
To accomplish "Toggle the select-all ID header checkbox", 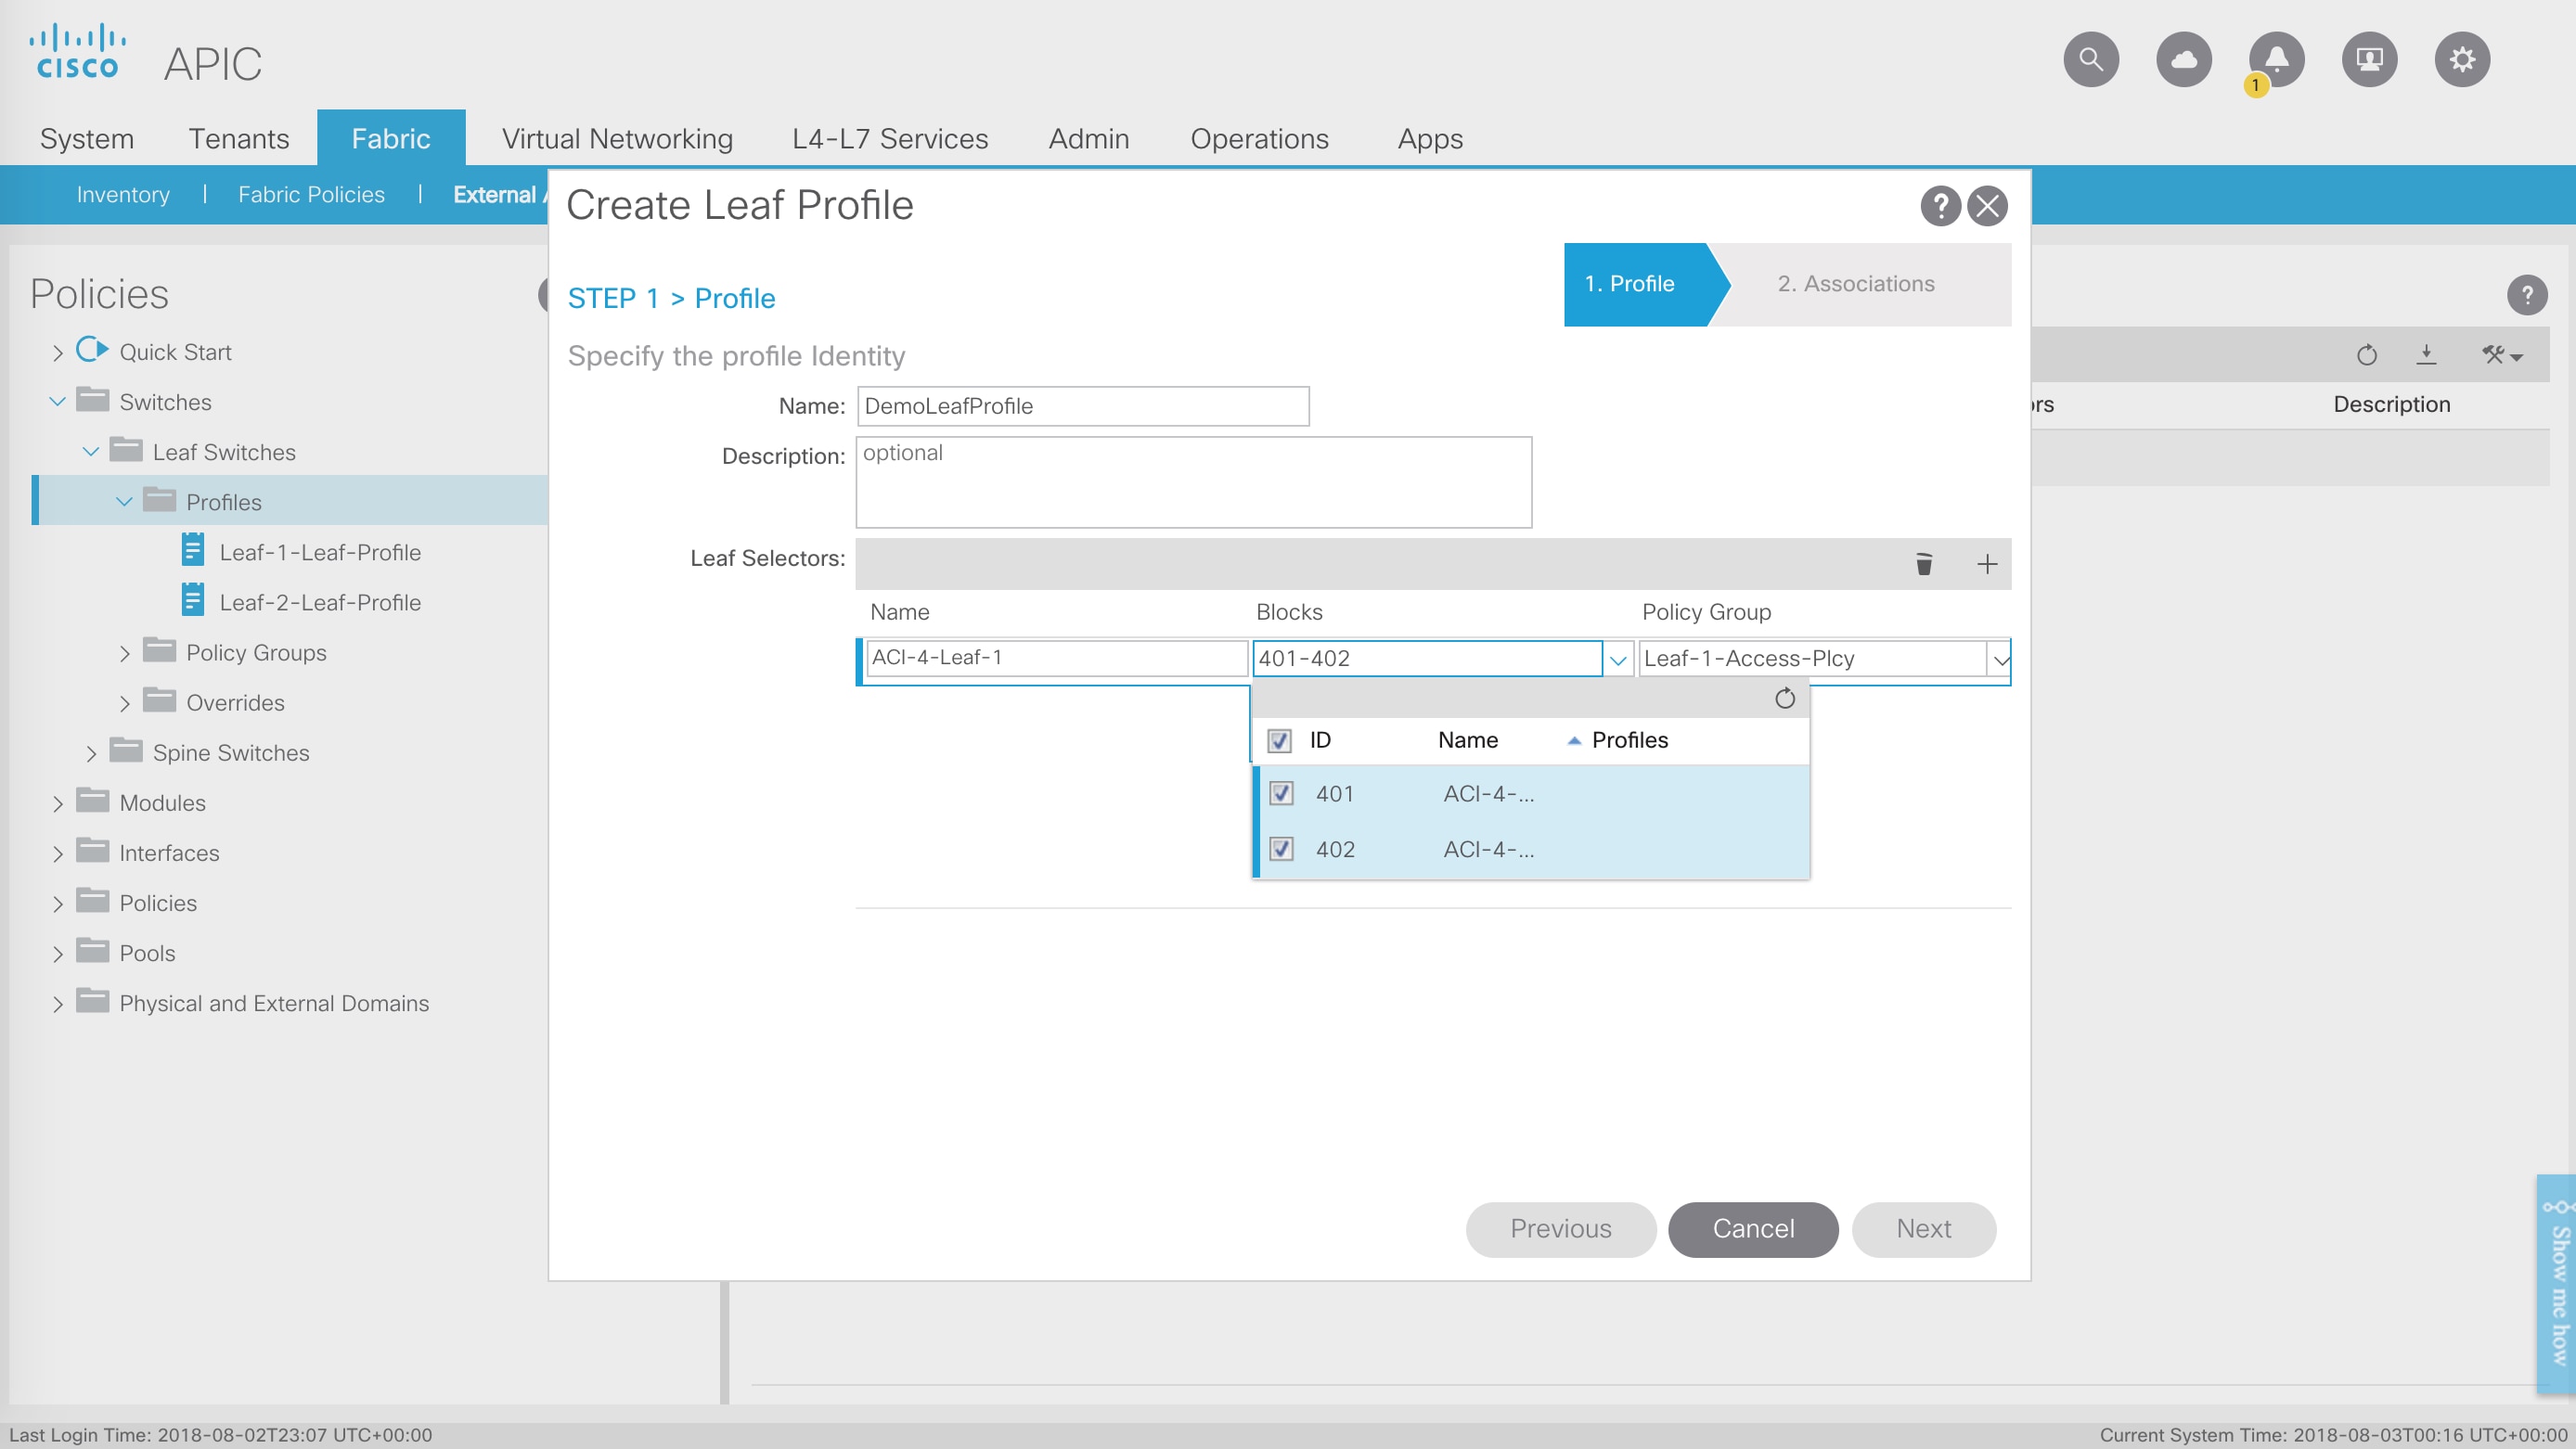I will pyautogui.click(x=1279, y=740).
